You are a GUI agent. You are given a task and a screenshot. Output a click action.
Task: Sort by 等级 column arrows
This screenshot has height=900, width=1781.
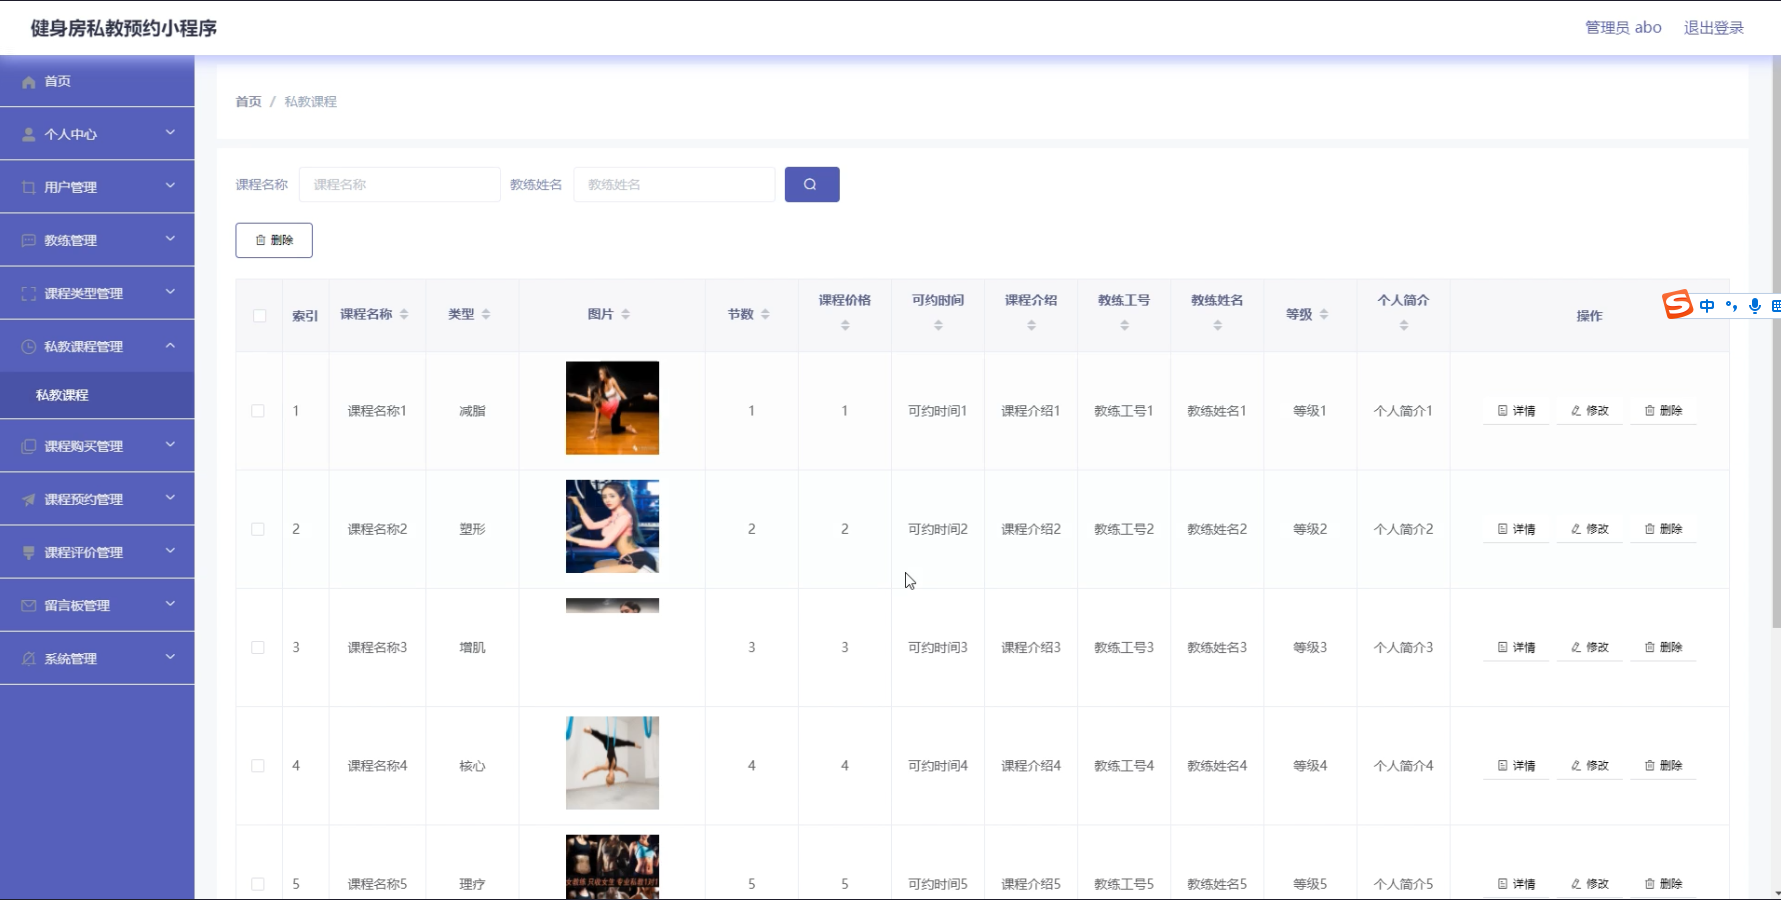(1324, 314)
